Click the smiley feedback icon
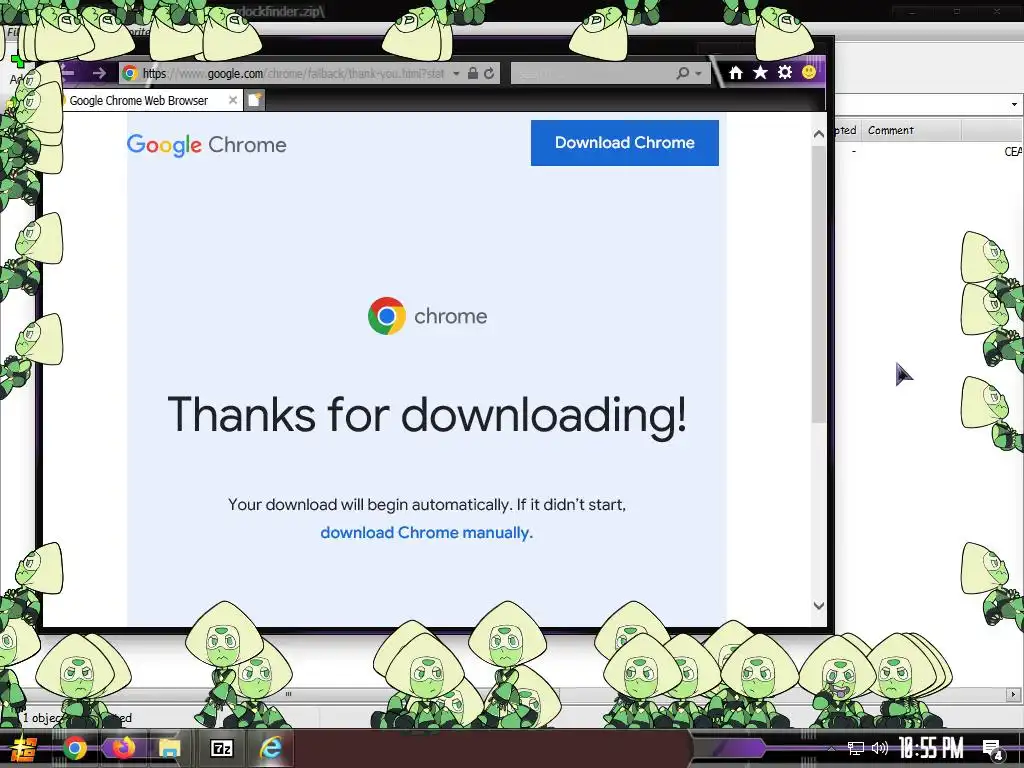Screen dimensions: 1024x768 click(x=809, y=72)
